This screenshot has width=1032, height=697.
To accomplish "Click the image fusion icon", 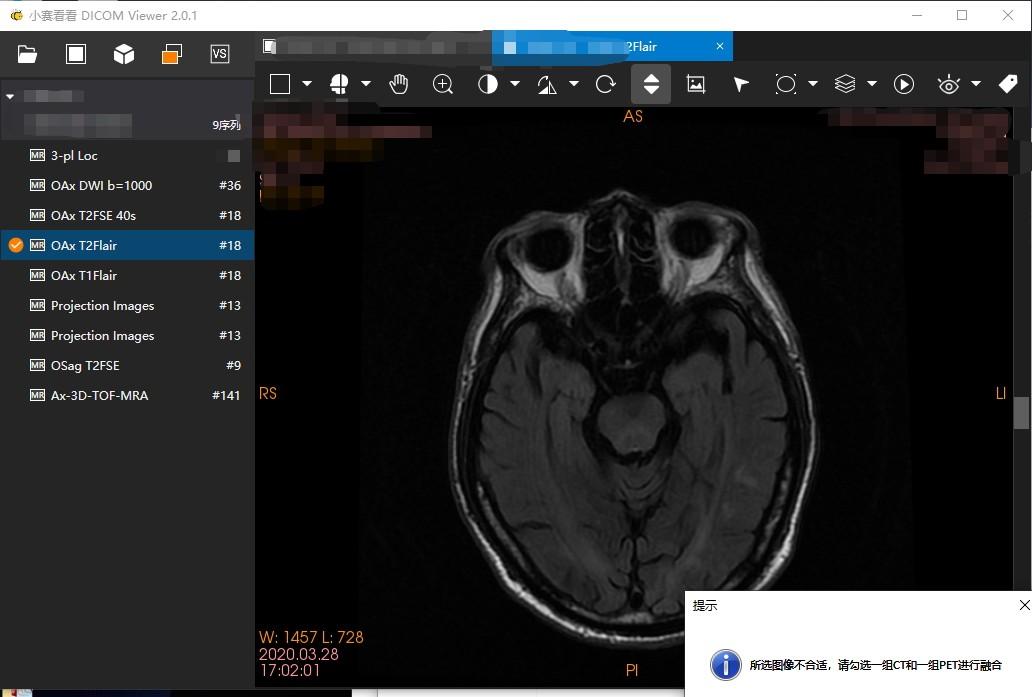I will (171, 54).
